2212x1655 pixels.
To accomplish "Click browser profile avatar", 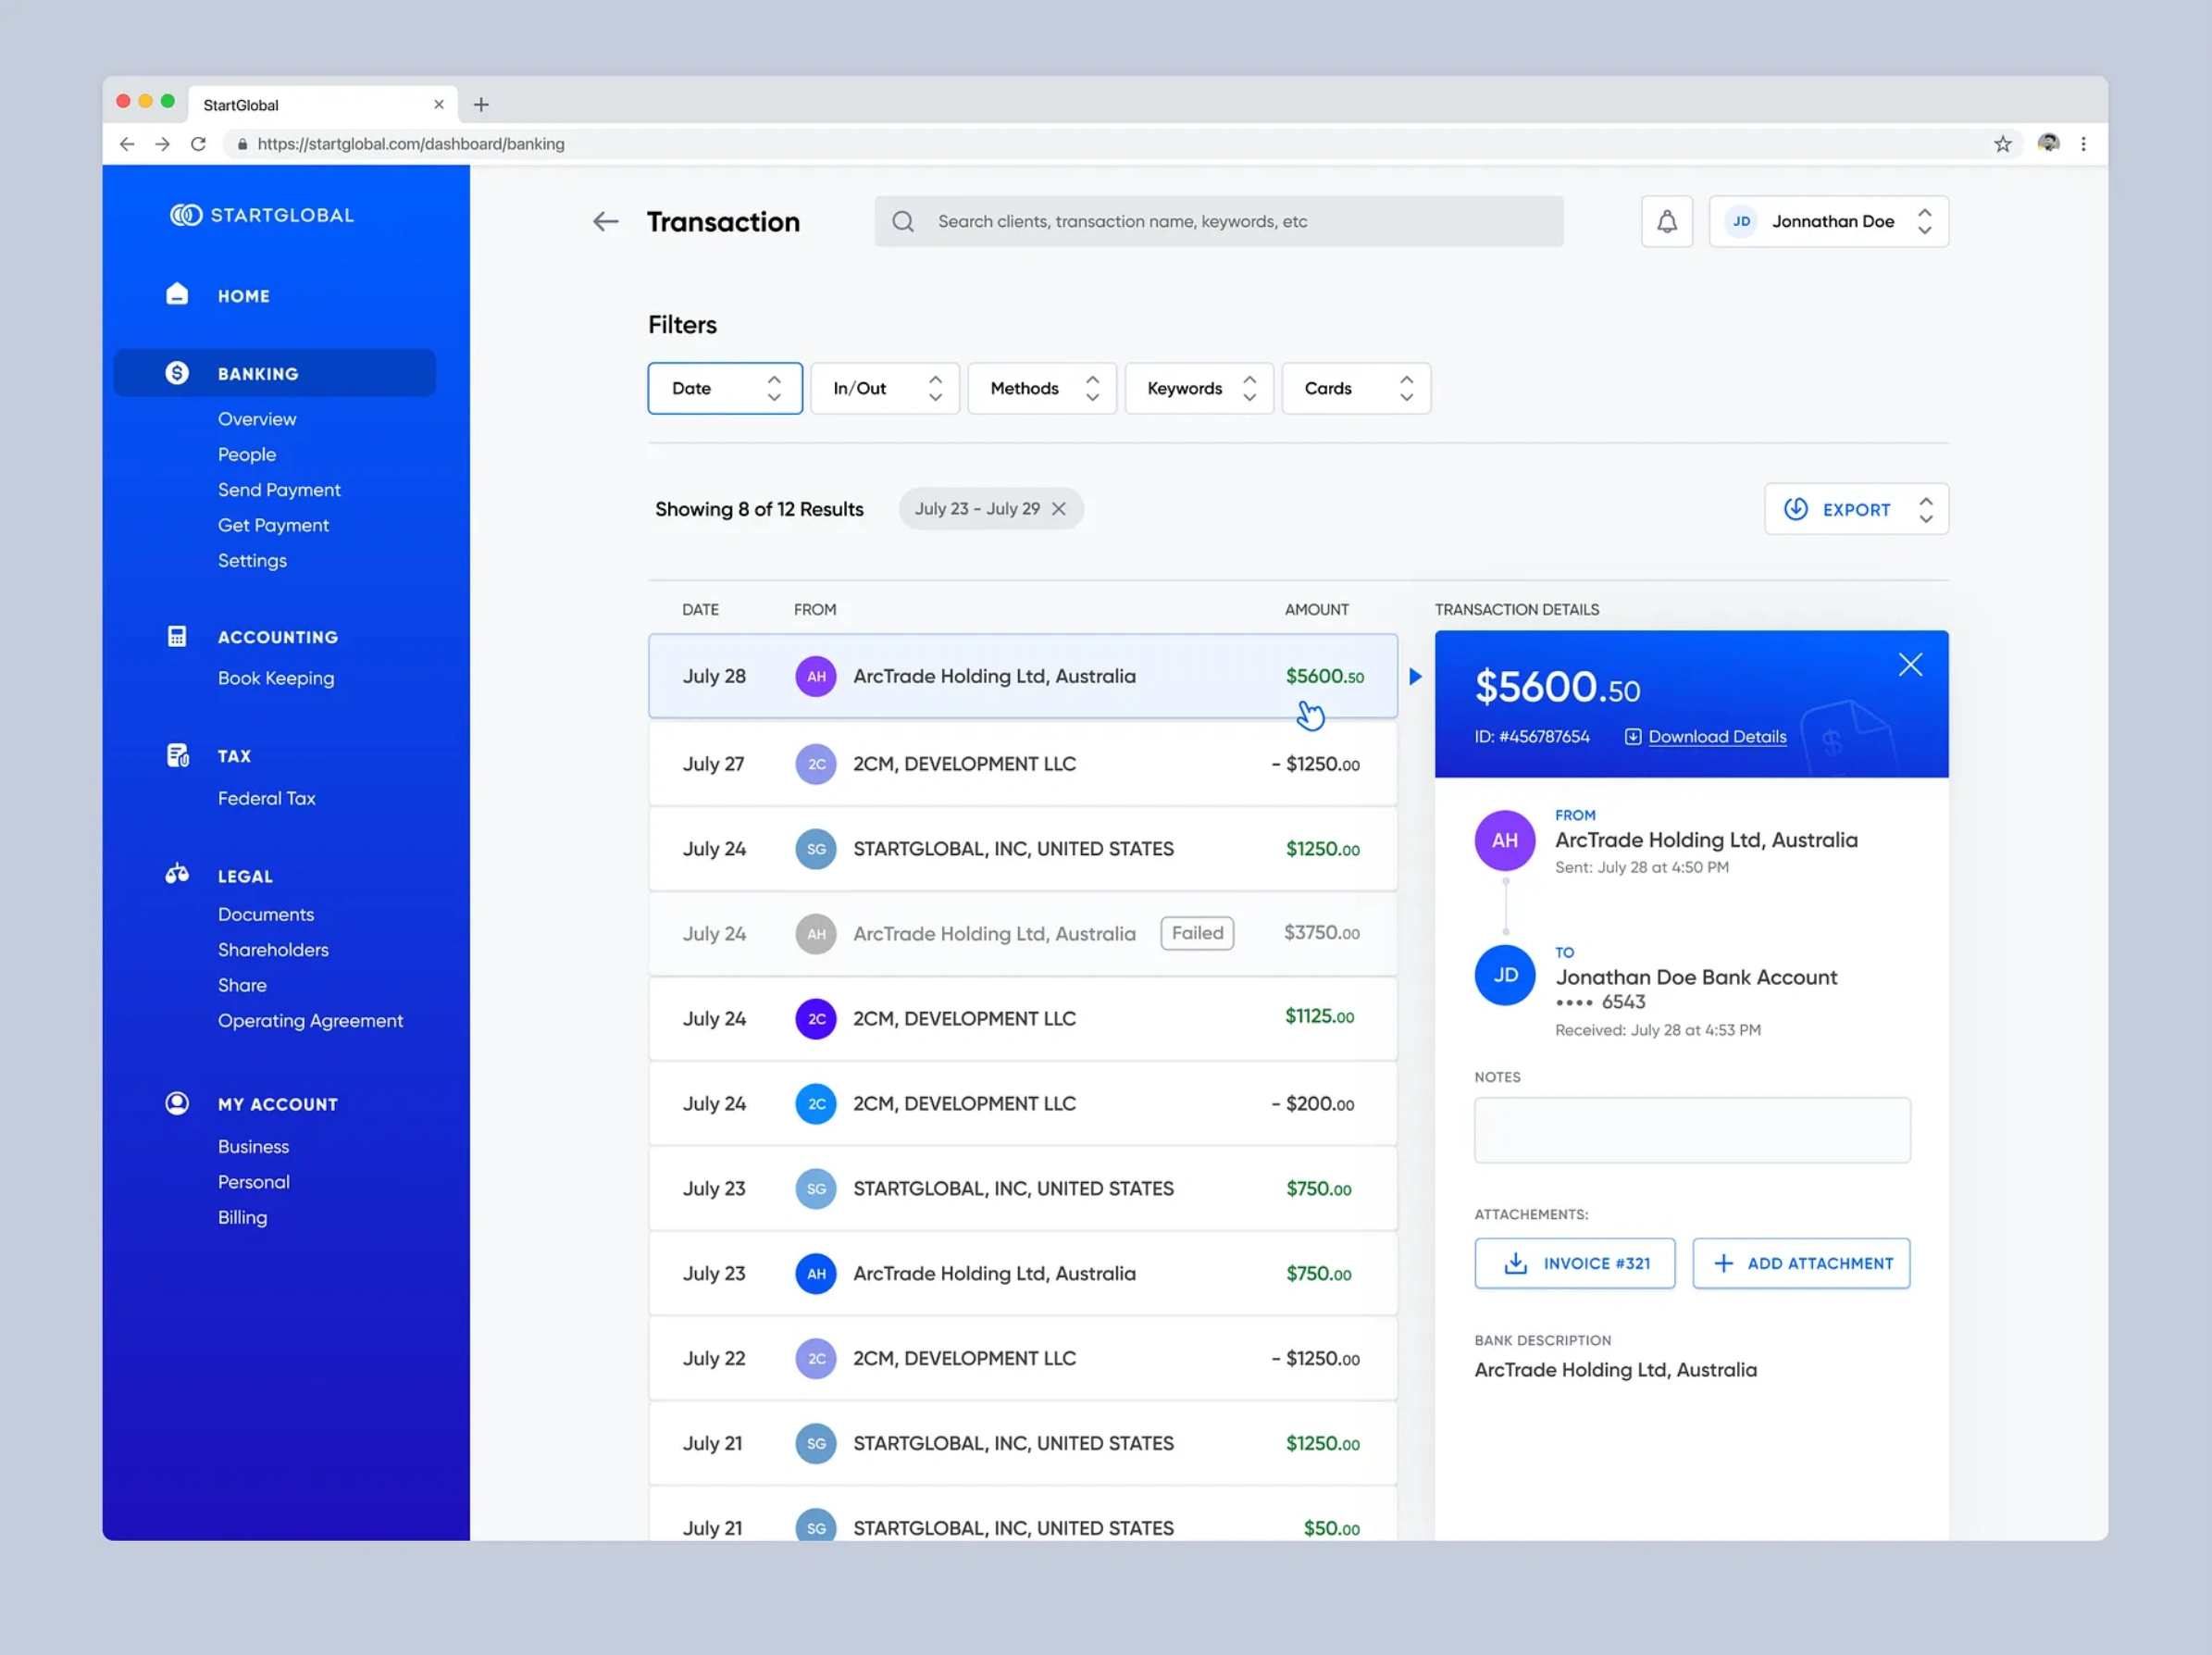I will coord(2049,143).
